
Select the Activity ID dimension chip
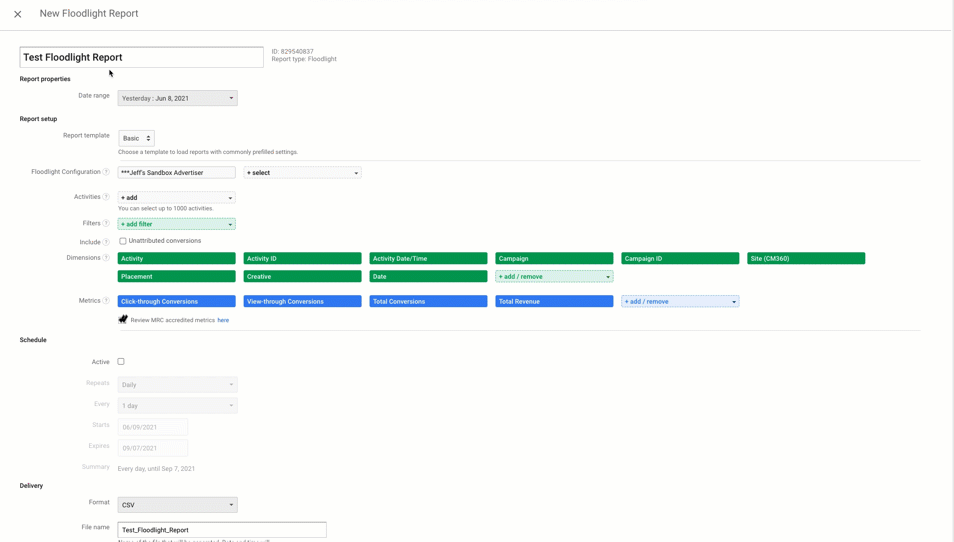click(x=302, y=259)
